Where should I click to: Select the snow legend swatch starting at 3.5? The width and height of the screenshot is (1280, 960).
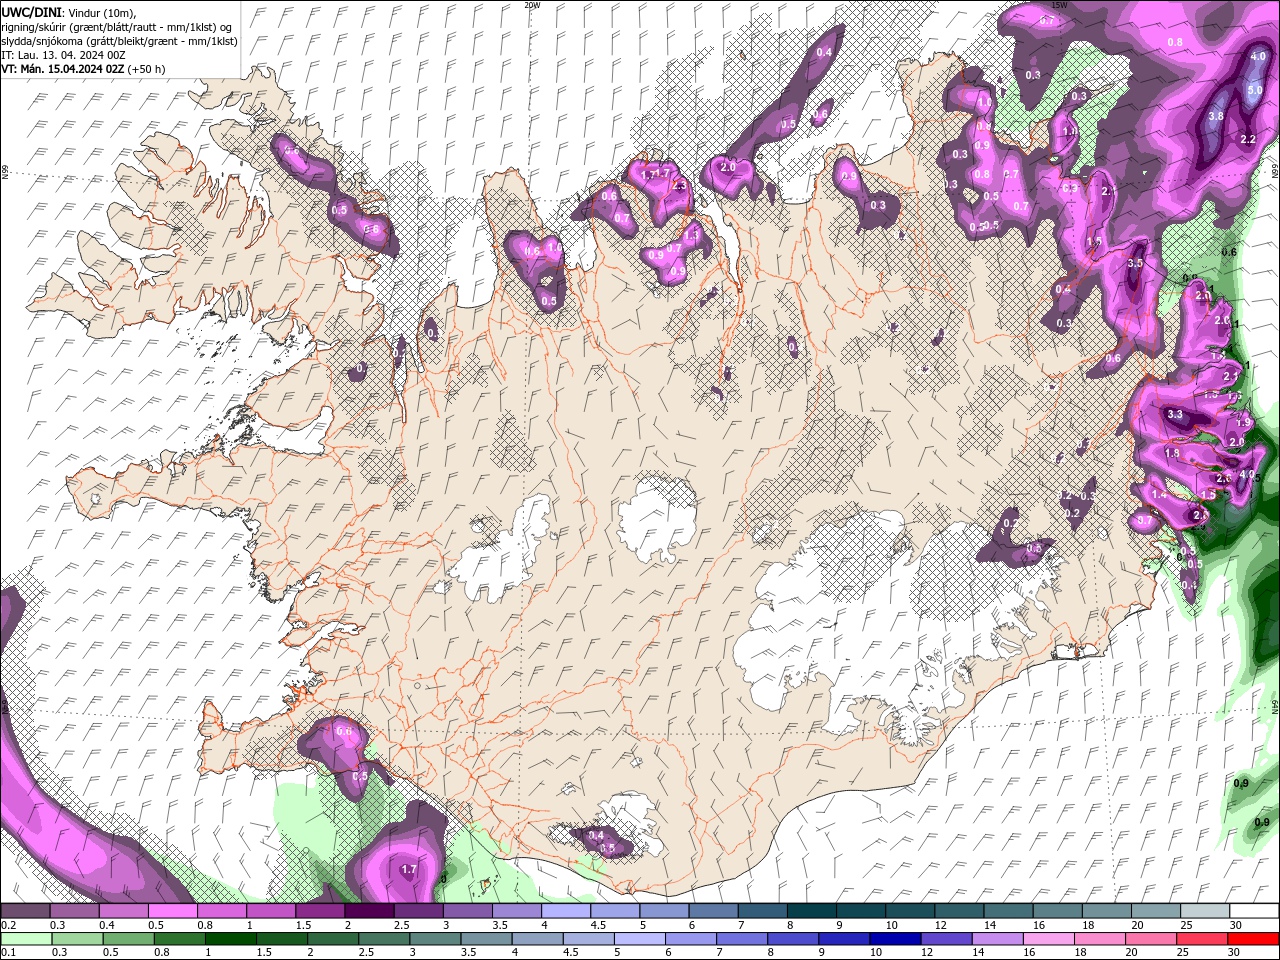pyautogui.click(x=516, y=911)
